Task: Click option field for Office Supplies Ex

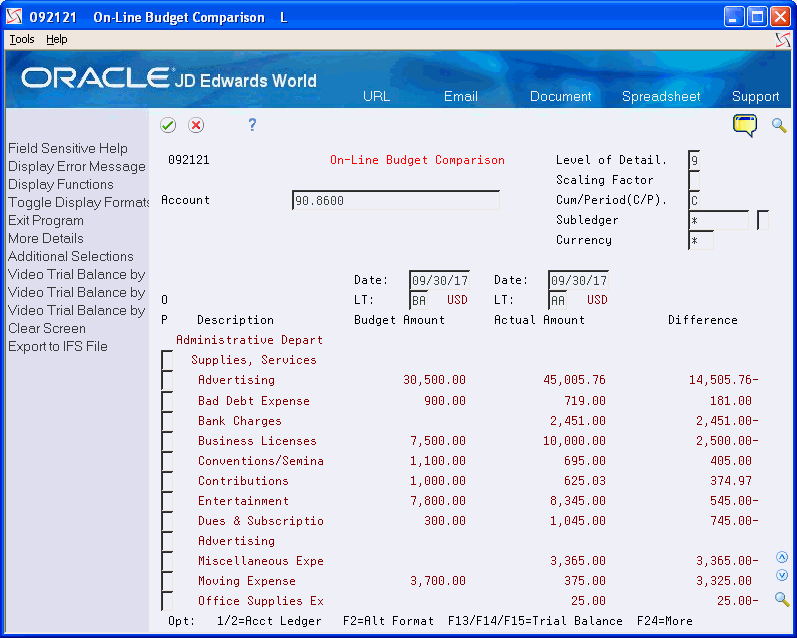Action: pos(167,601)
